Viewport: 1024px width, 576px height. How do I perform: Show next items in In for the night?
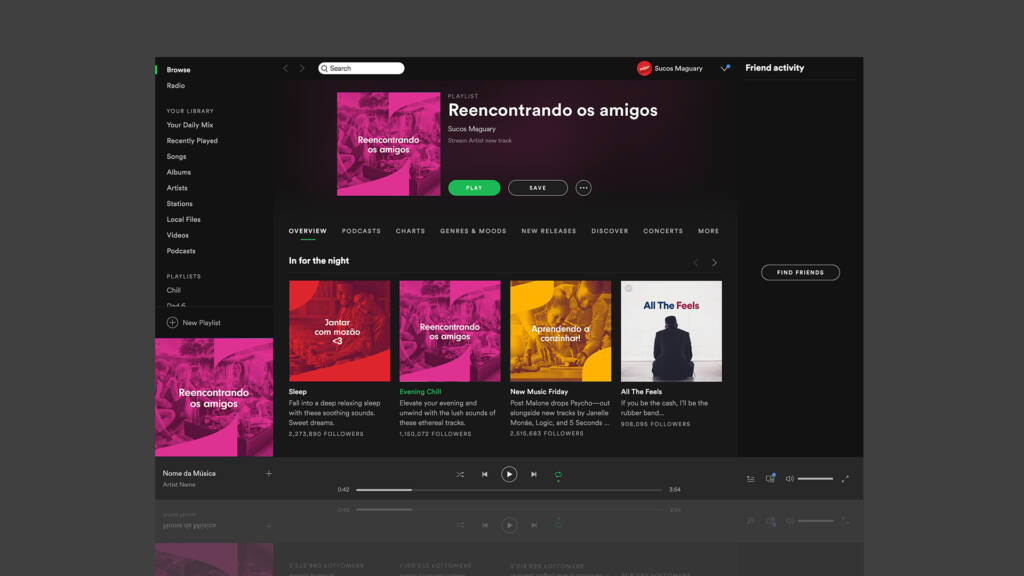pos(714,263)
